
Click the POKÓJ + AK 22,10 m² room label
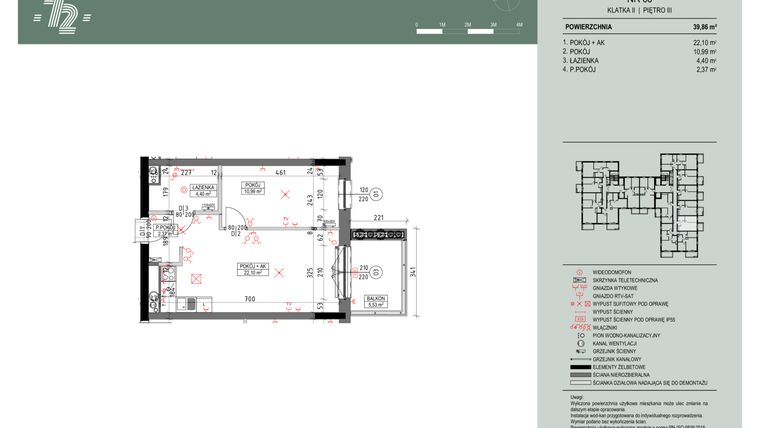pos(253,269)
